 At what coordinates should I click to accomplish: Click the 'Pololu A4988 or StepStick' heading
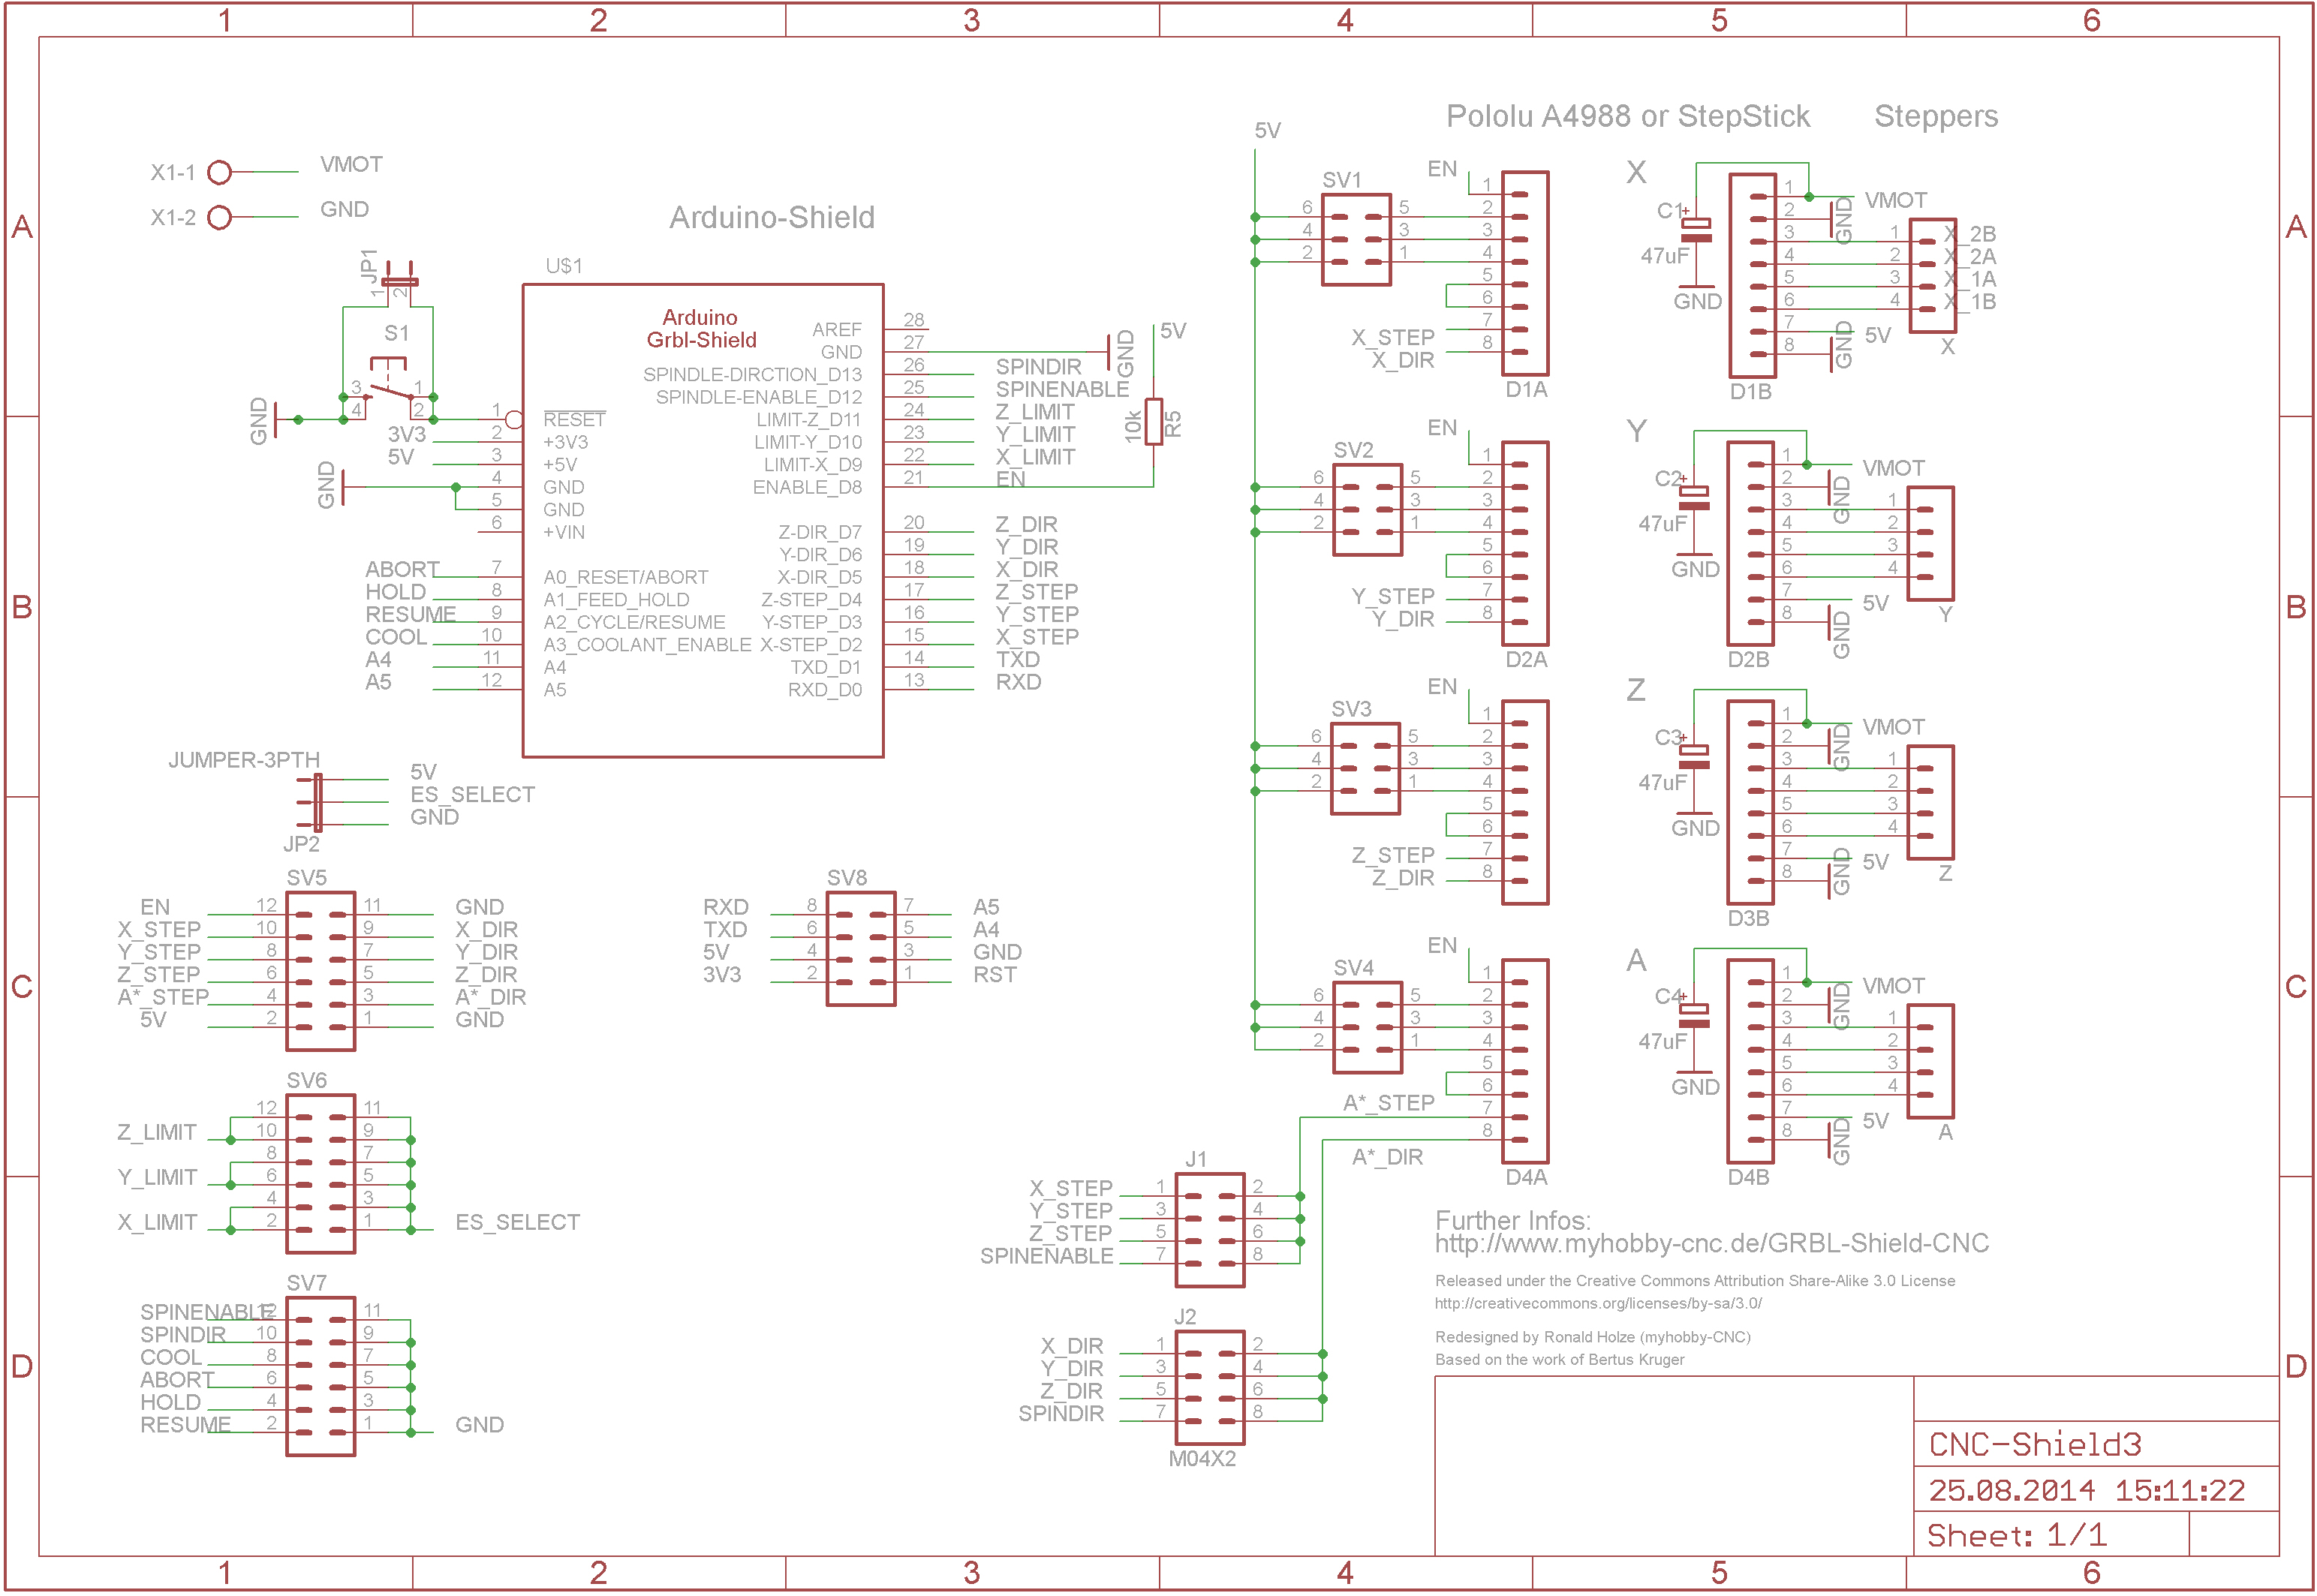pyautogui.click(x=1627, y=117)
